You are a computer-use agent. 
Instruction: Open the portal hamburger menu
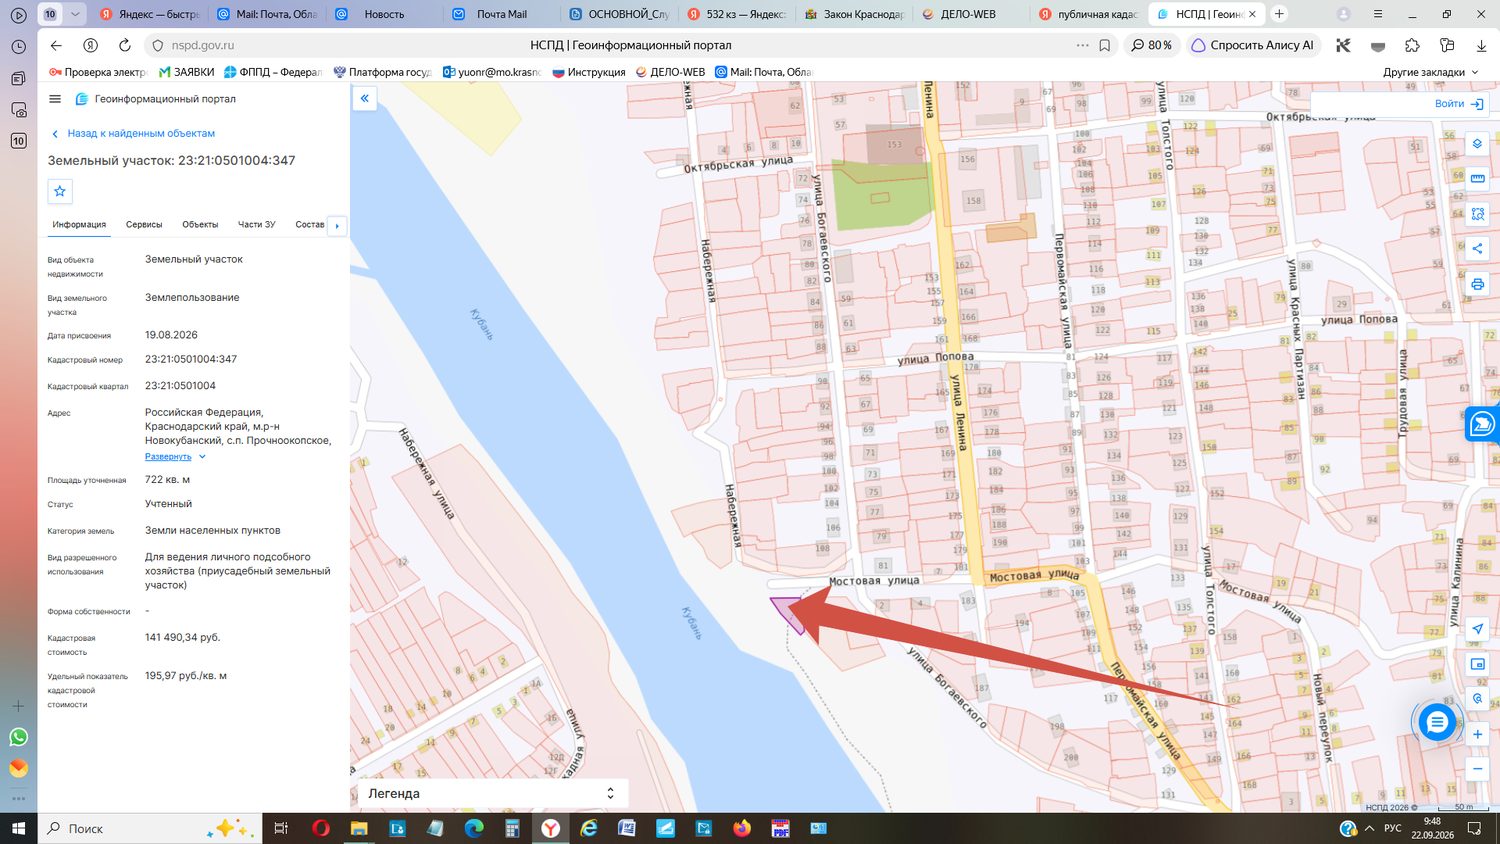[55, 99]
